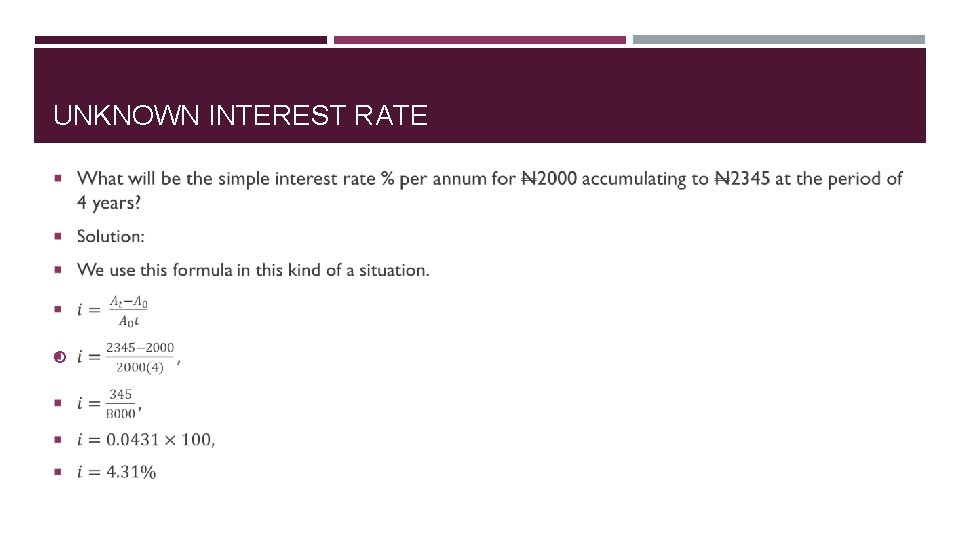This screenshot has height=540, width=960.
Task: Click the text "4 years?" in the question
Action: click(x=109, y=202)
